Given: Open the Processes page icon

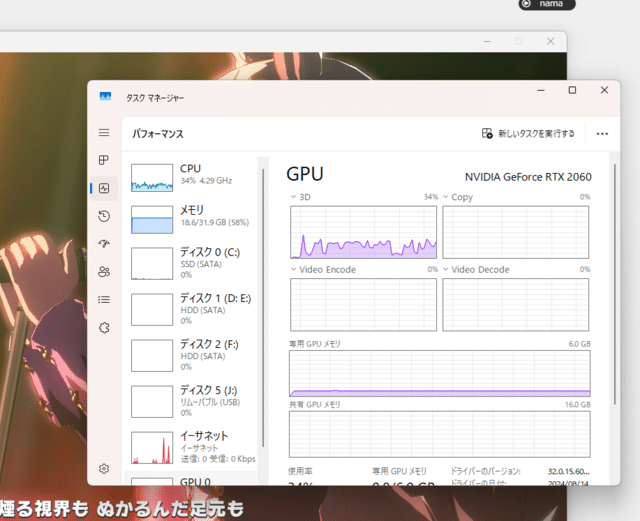Looking at the screenshot, I should tap(104, 160).
